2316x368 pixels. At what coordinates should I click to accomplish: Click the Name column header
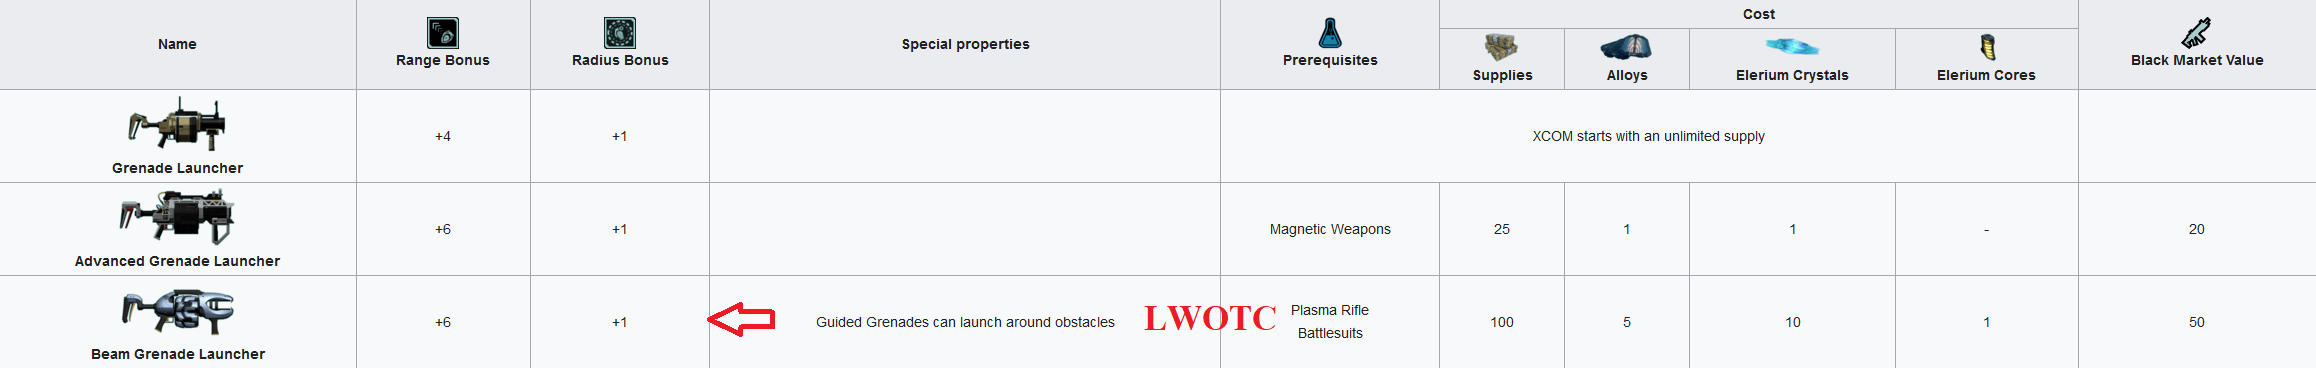click(x=177, y=44)
